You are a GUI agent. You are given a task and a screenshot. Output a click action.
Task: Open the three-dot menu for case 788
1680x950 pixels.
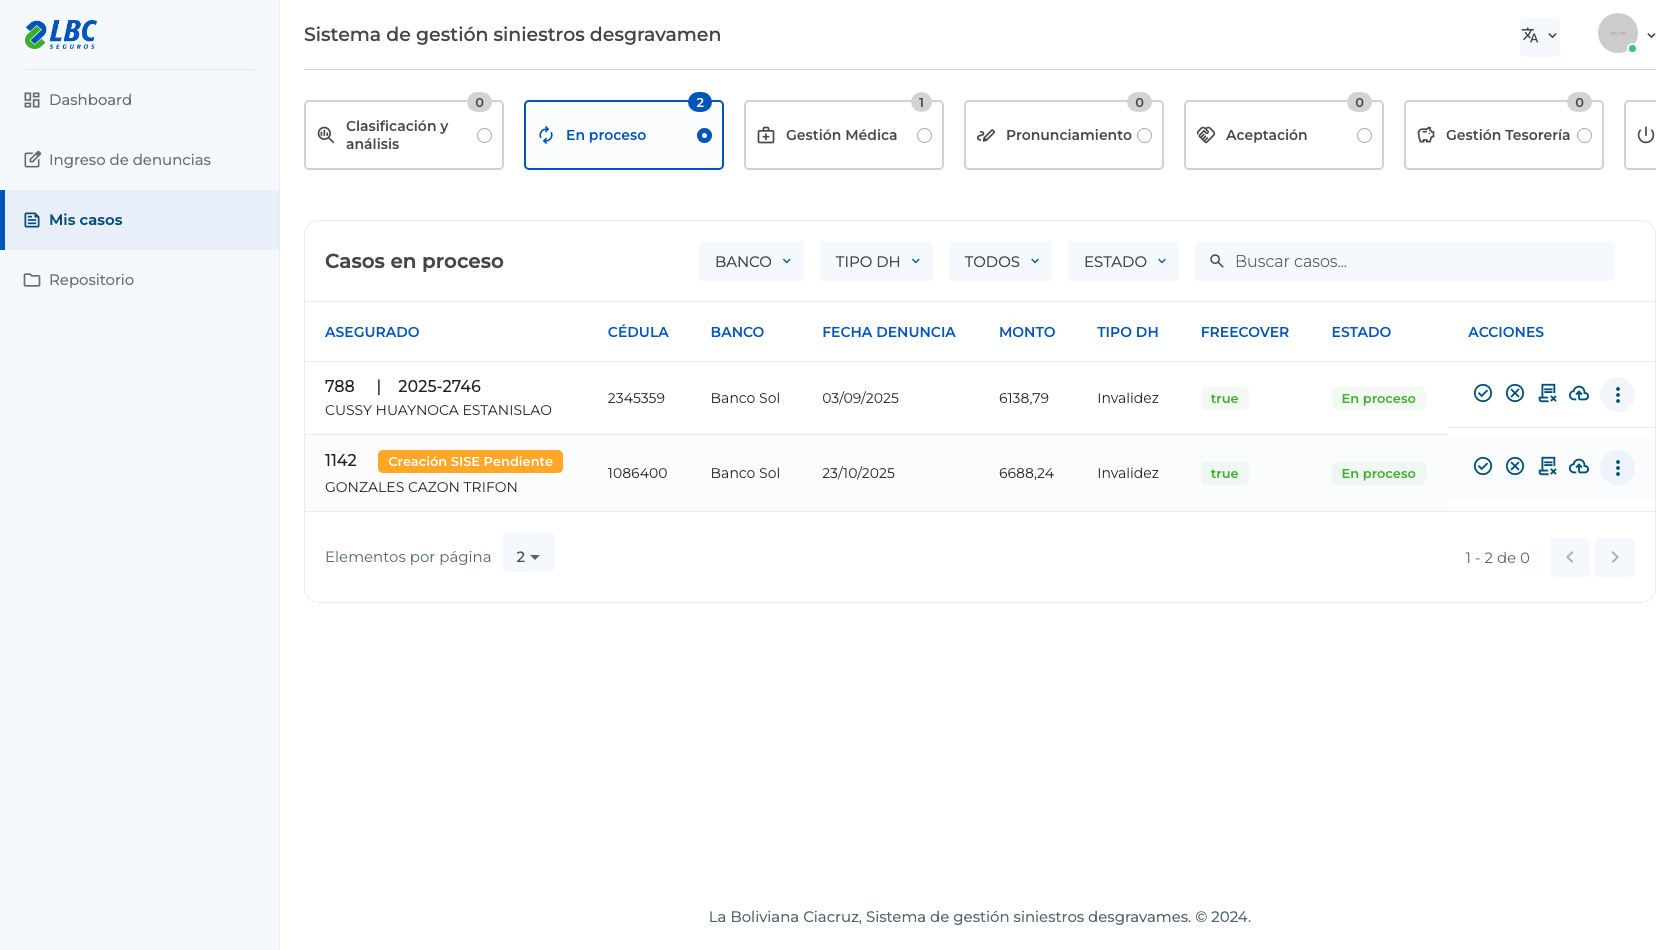pyautogui.click(x=1617, y=394)
